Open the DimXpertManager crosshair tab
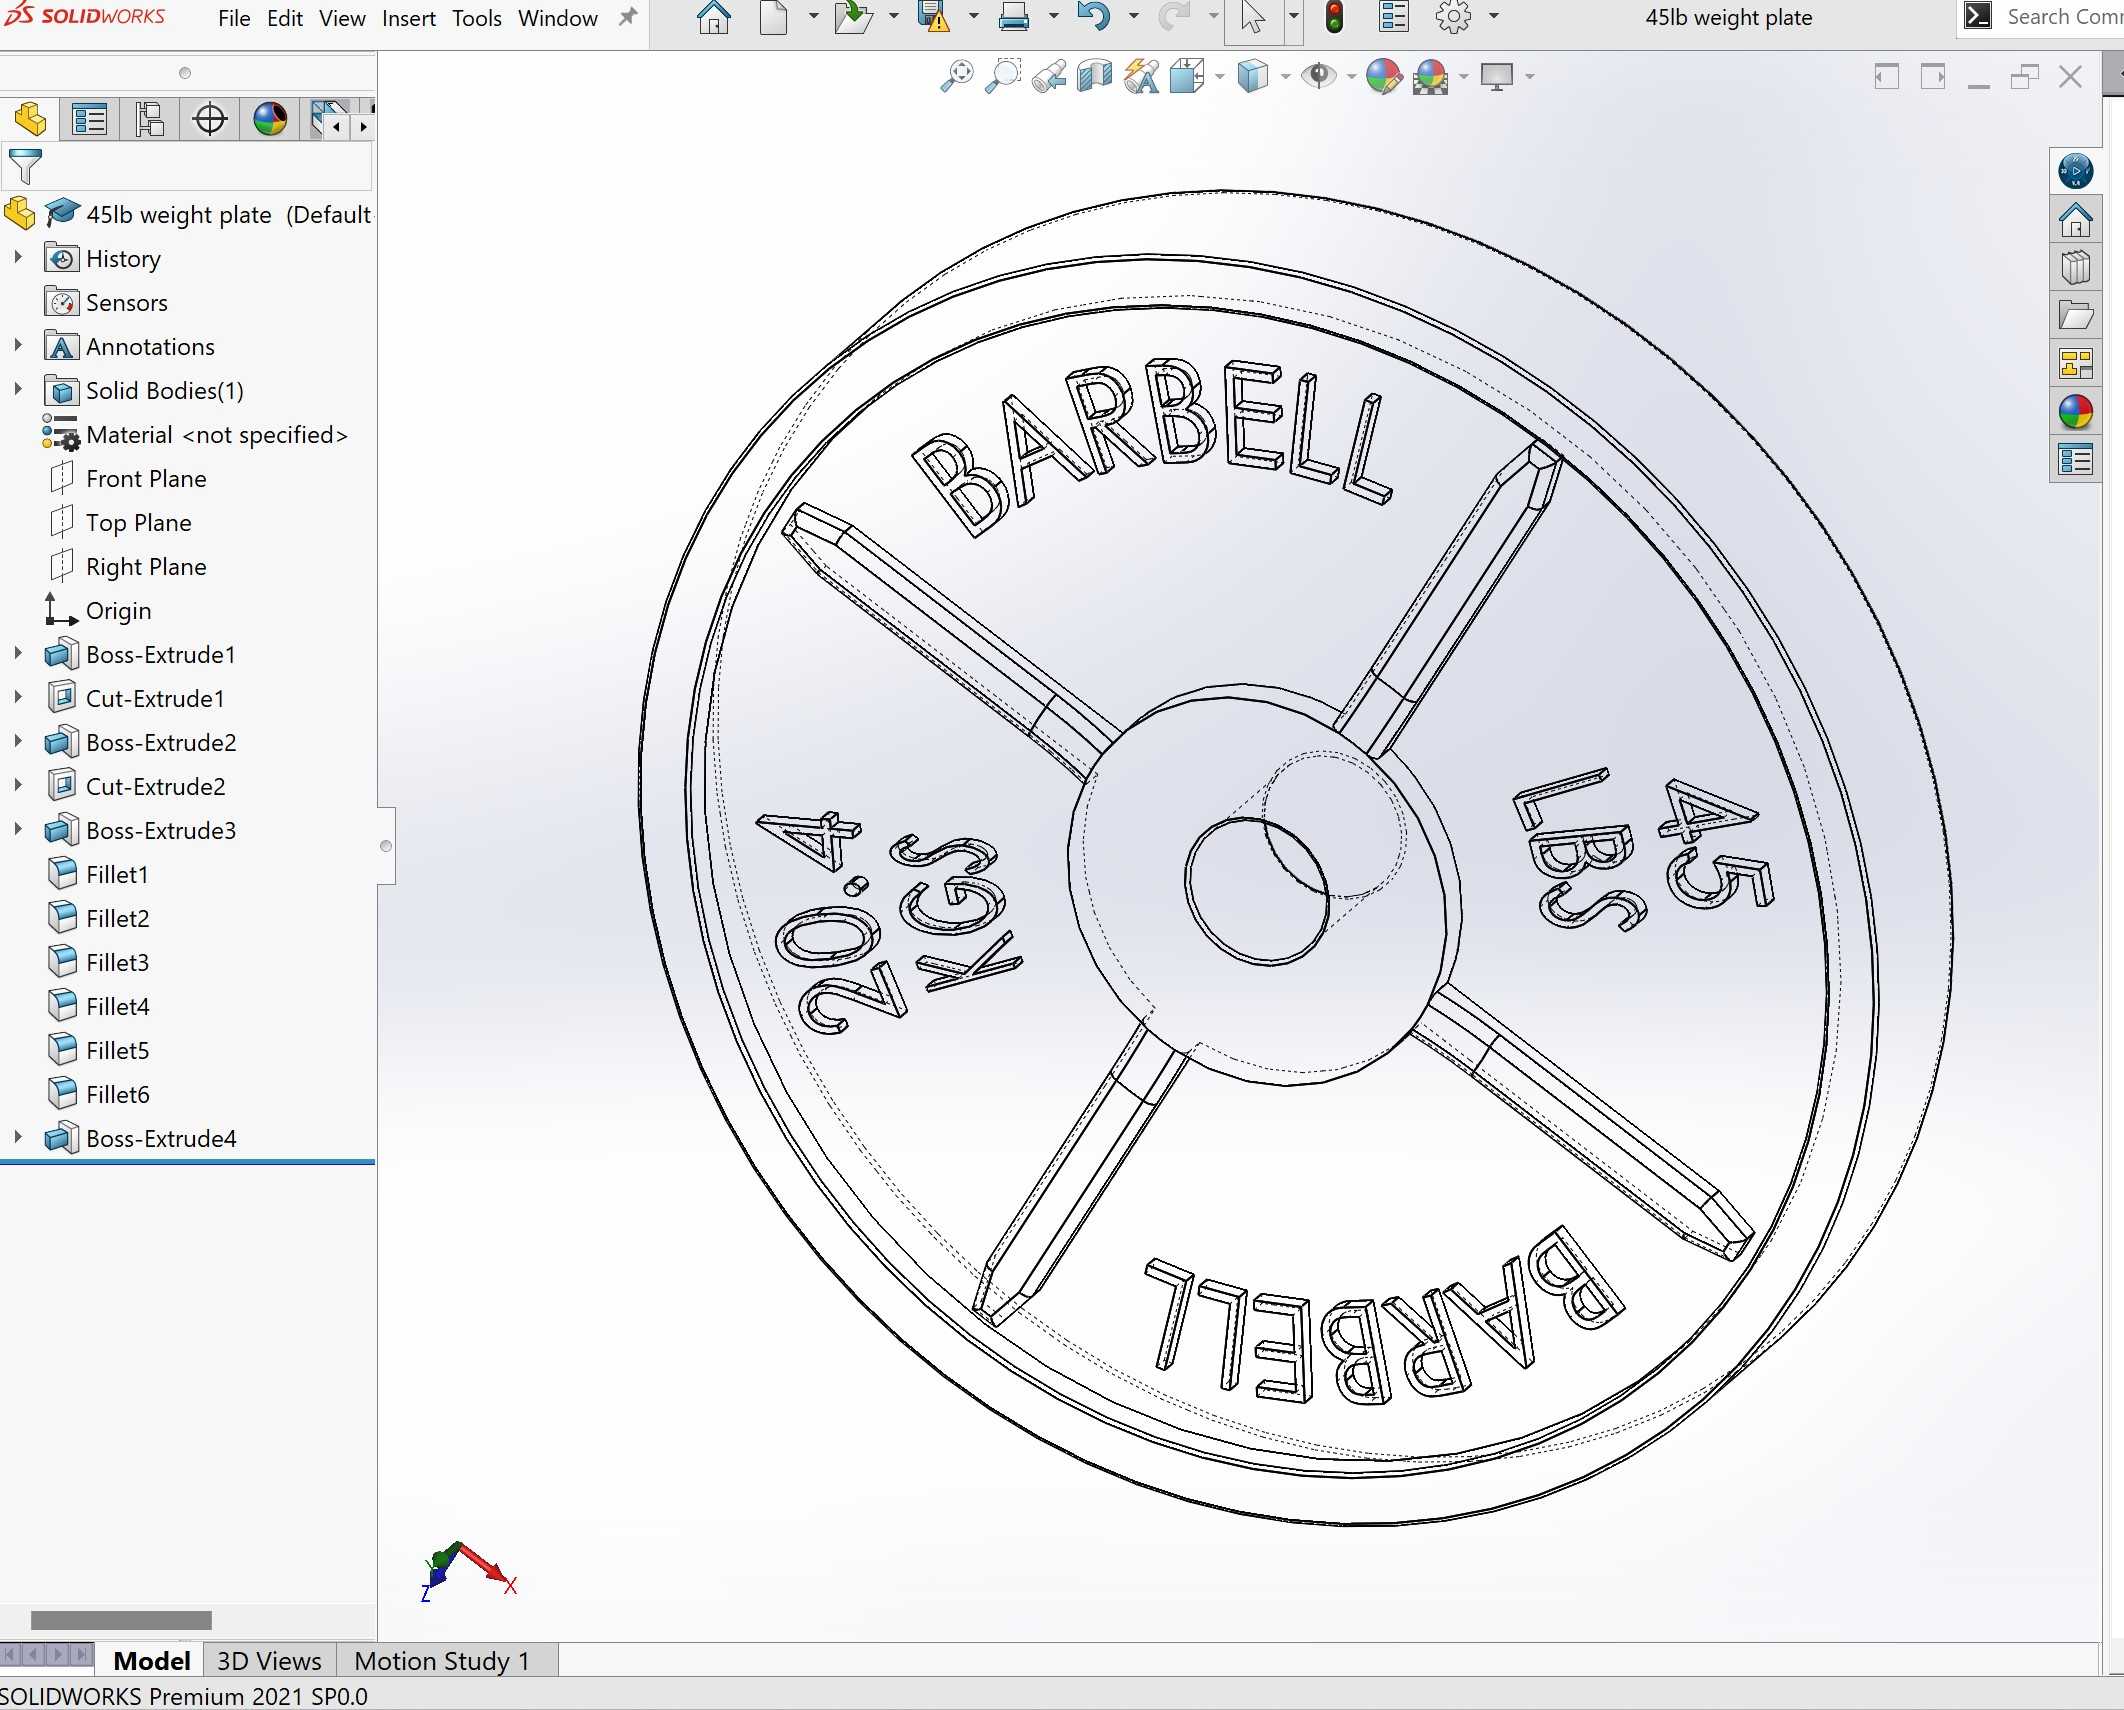This screenshot has width=2124, height=1710. tap(210, 120)
